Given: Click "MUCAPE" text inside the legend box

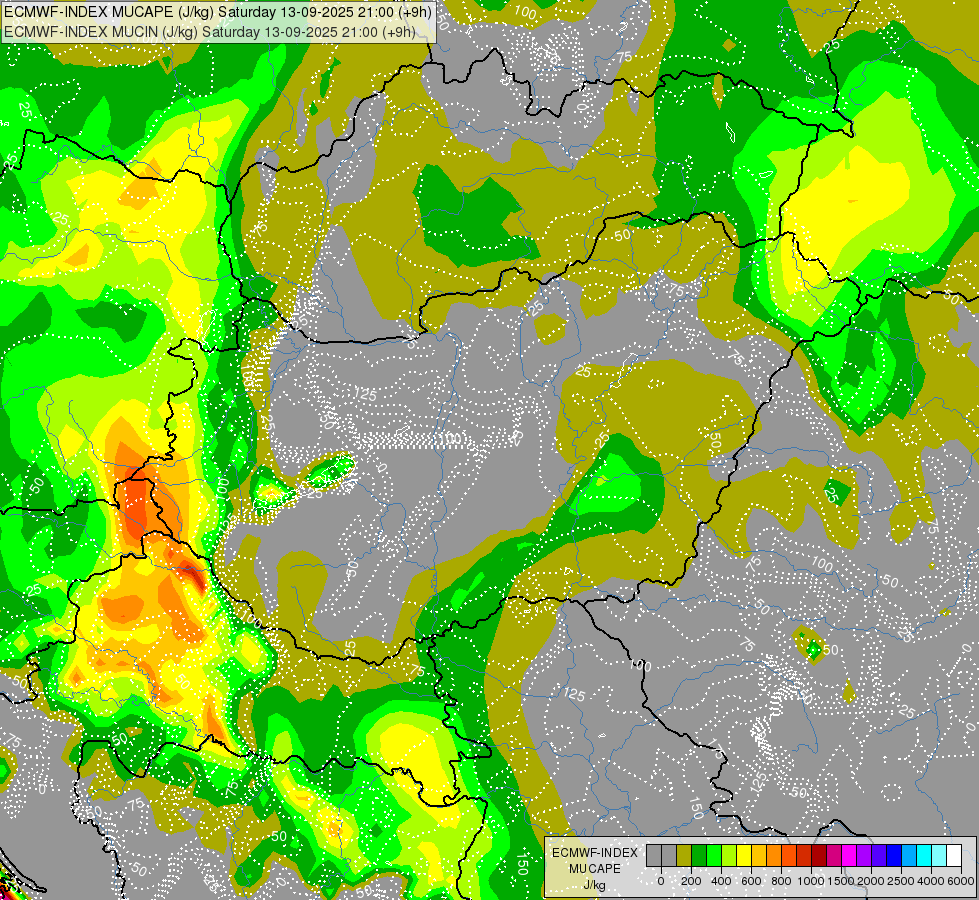Looking at the screenshot, I should (595, 869).
